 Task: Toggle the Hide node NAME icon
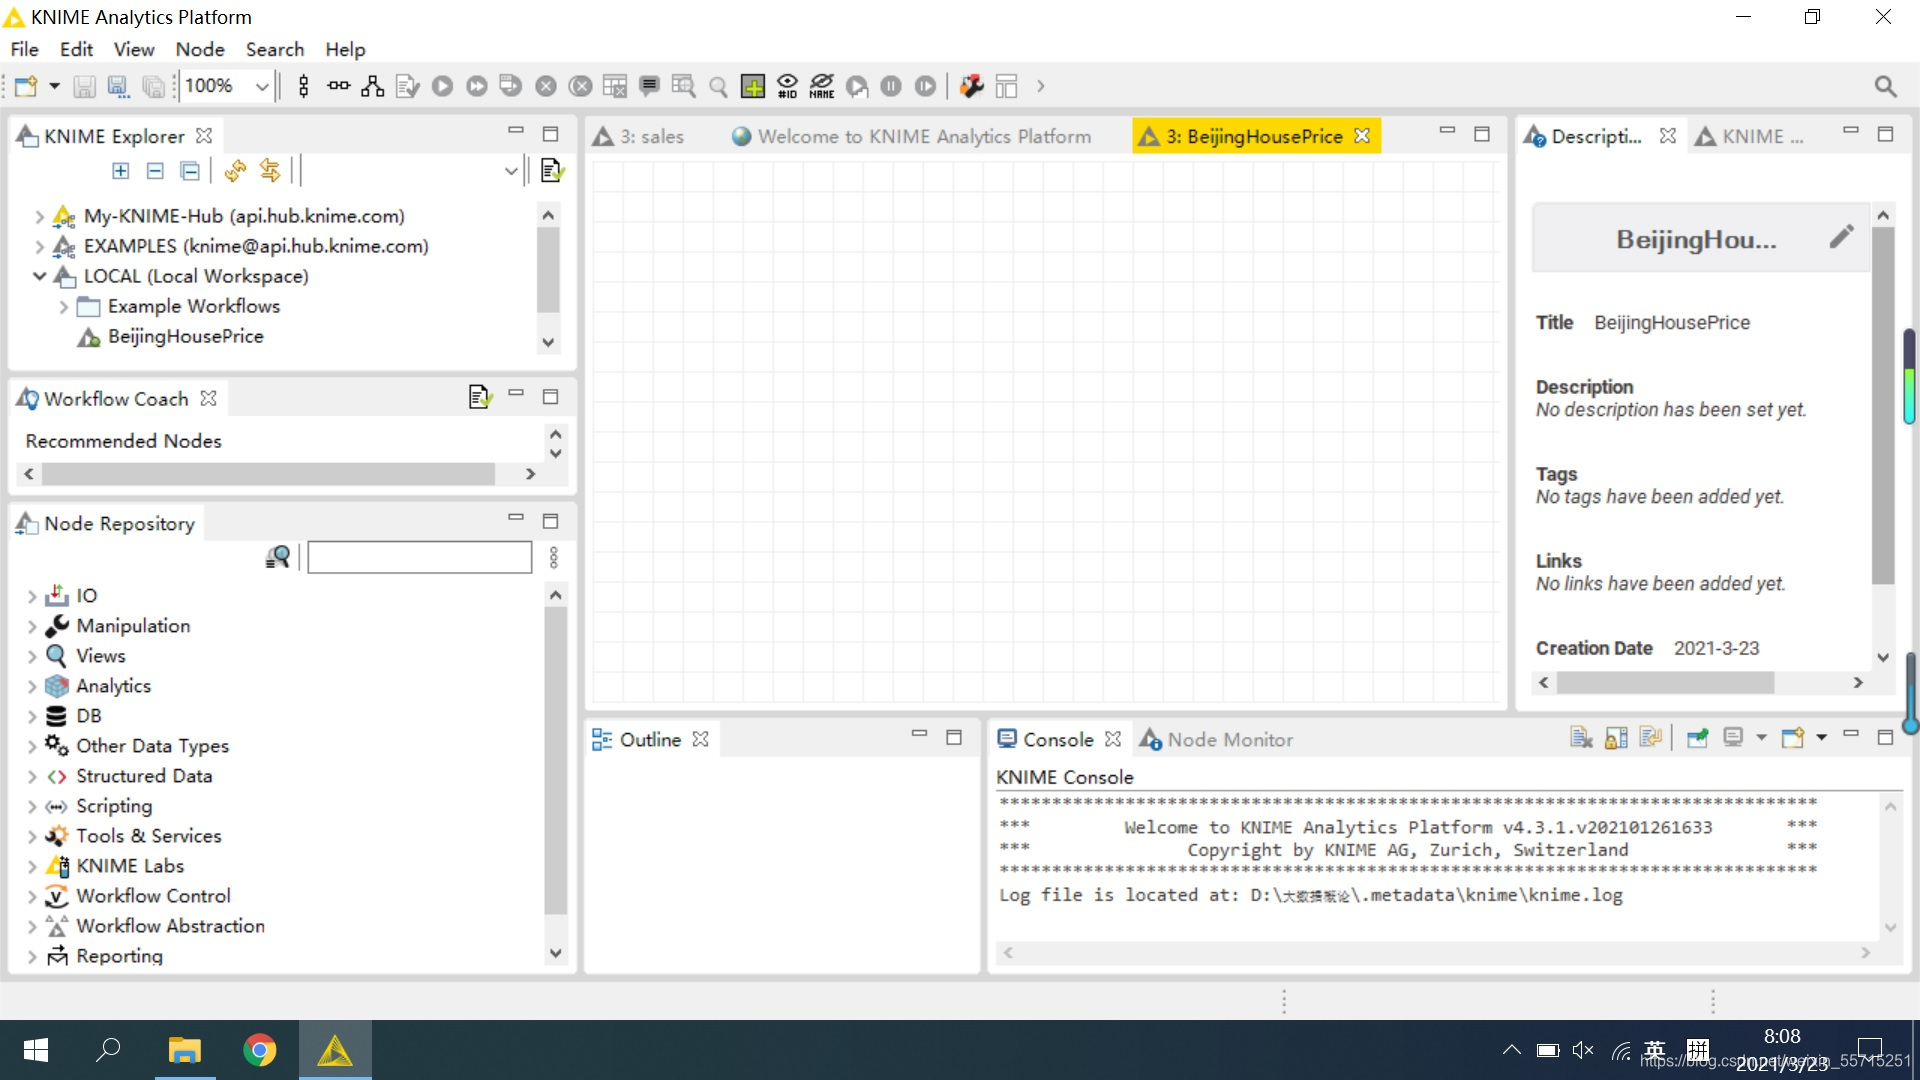coord(822,87)
